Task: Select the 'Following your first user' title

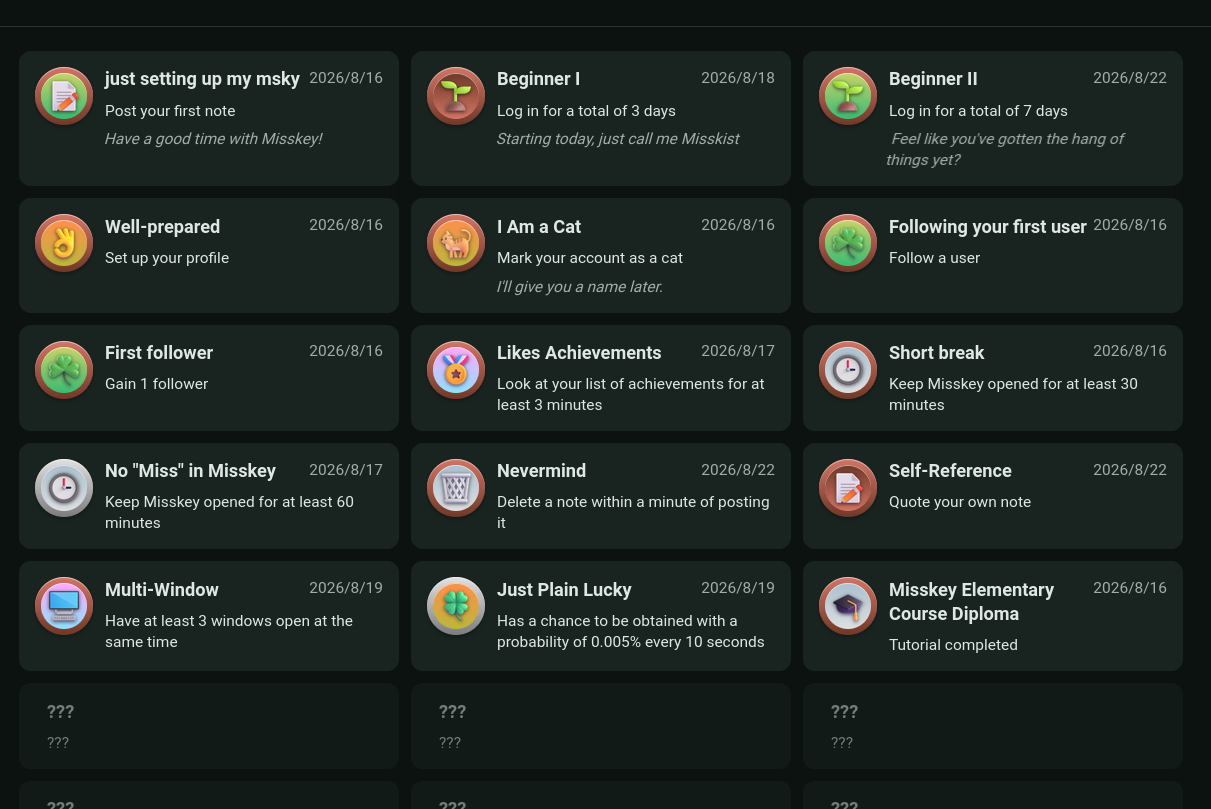Action: tap(988, 227)
